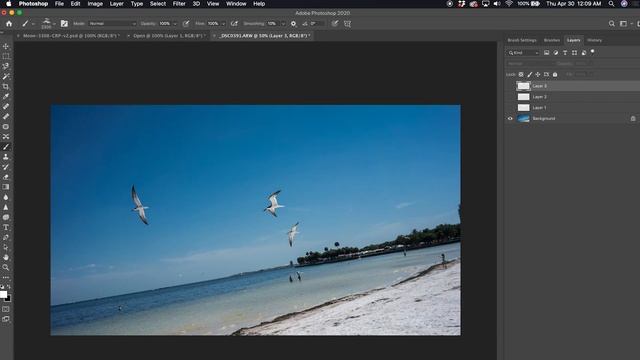This screenshot has width=640, height=360.
Task: Select the Crop tool
Action: (x=6, y=87)
